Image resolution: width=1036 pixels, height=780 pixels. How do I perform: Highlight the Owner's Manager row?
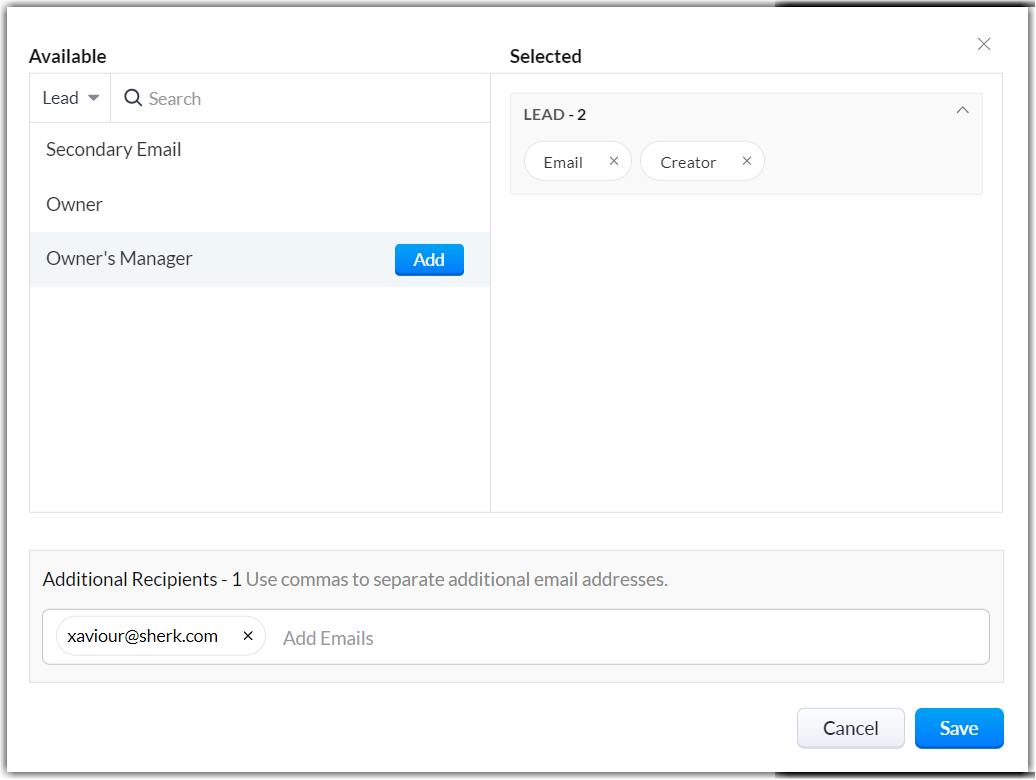coord(200,259)
